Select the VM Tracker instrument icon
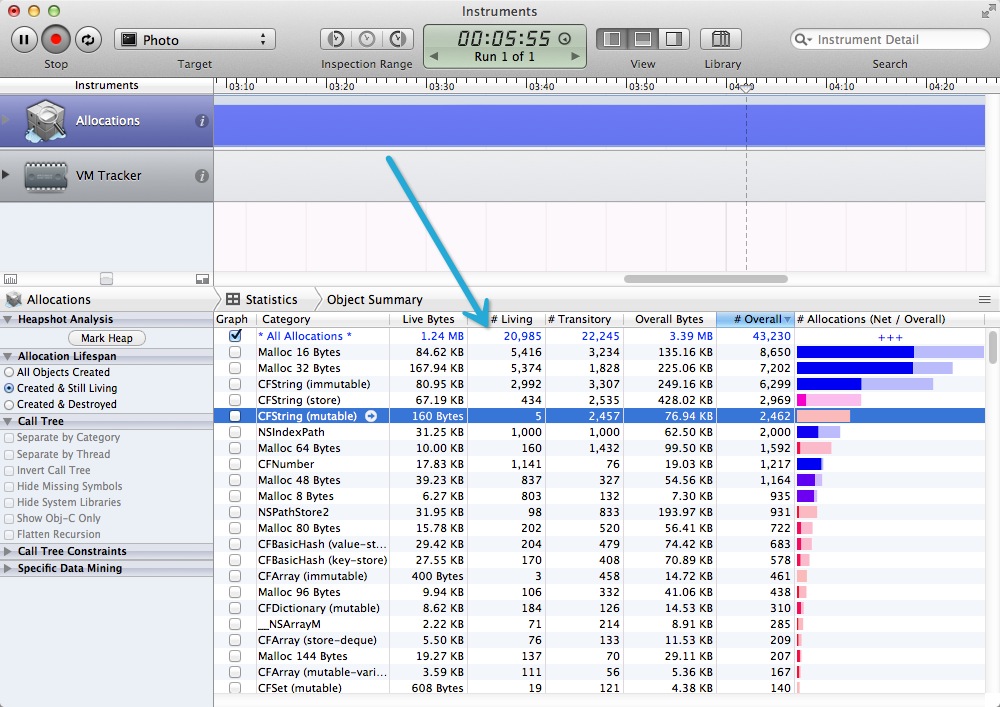 46,176
